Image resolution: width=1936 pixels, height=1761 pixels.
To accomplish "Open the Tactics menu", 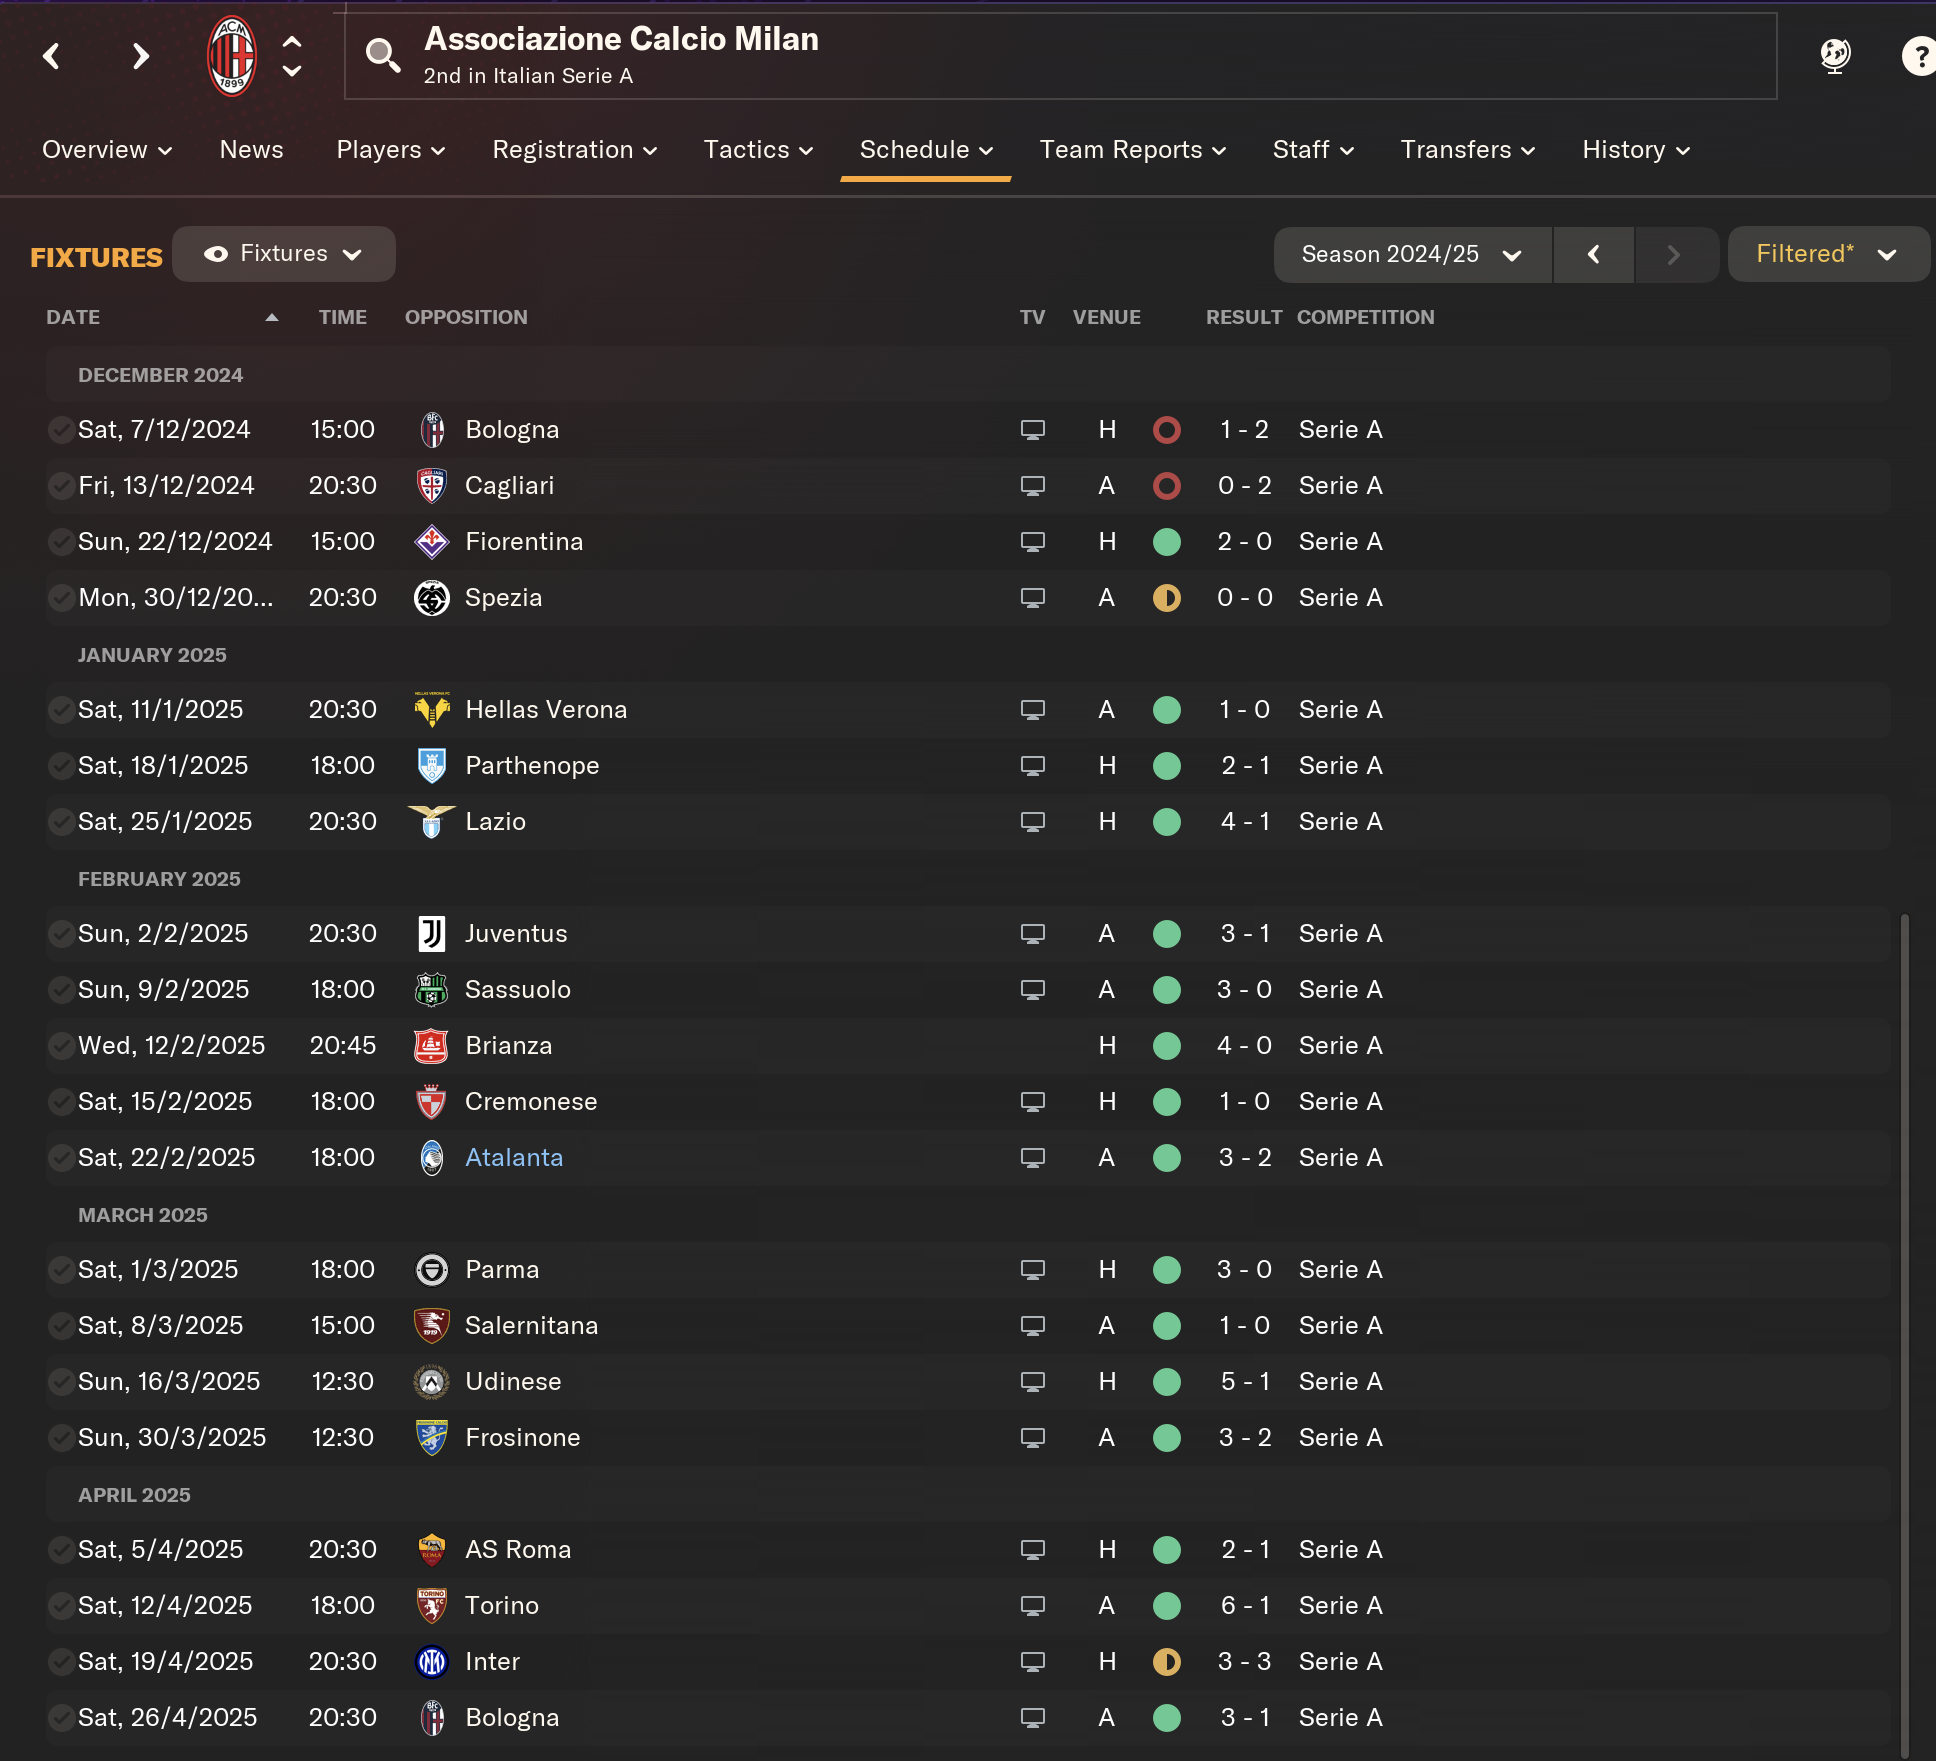I will pyautogui.click(x=758, y=150).
